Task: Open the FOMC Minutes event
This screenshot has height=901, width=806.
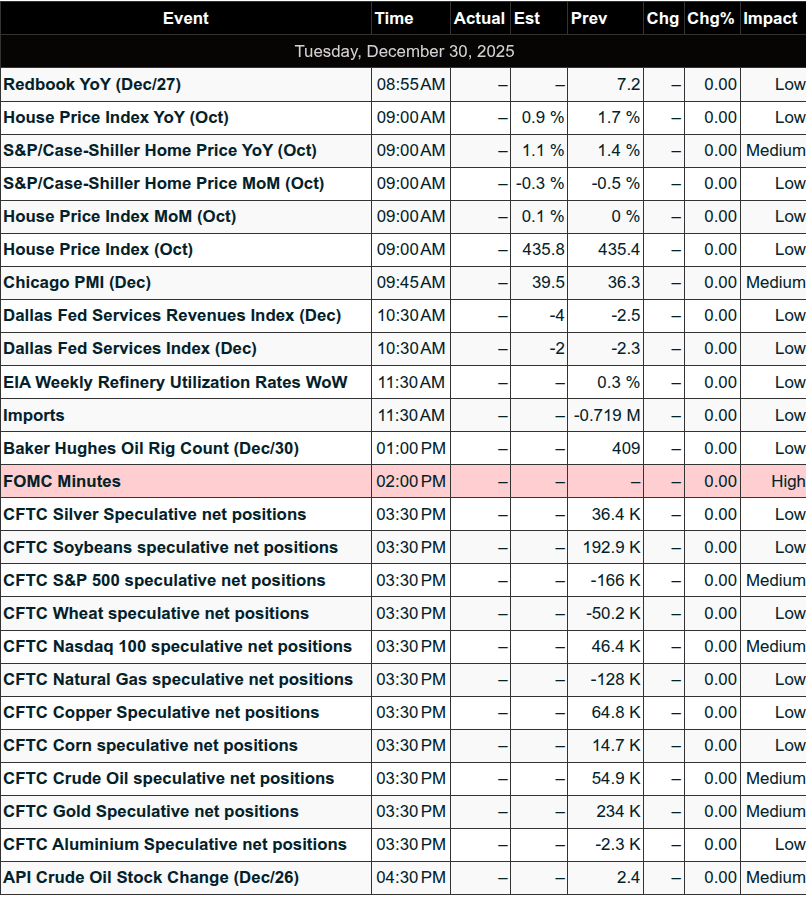Action: 62,481
